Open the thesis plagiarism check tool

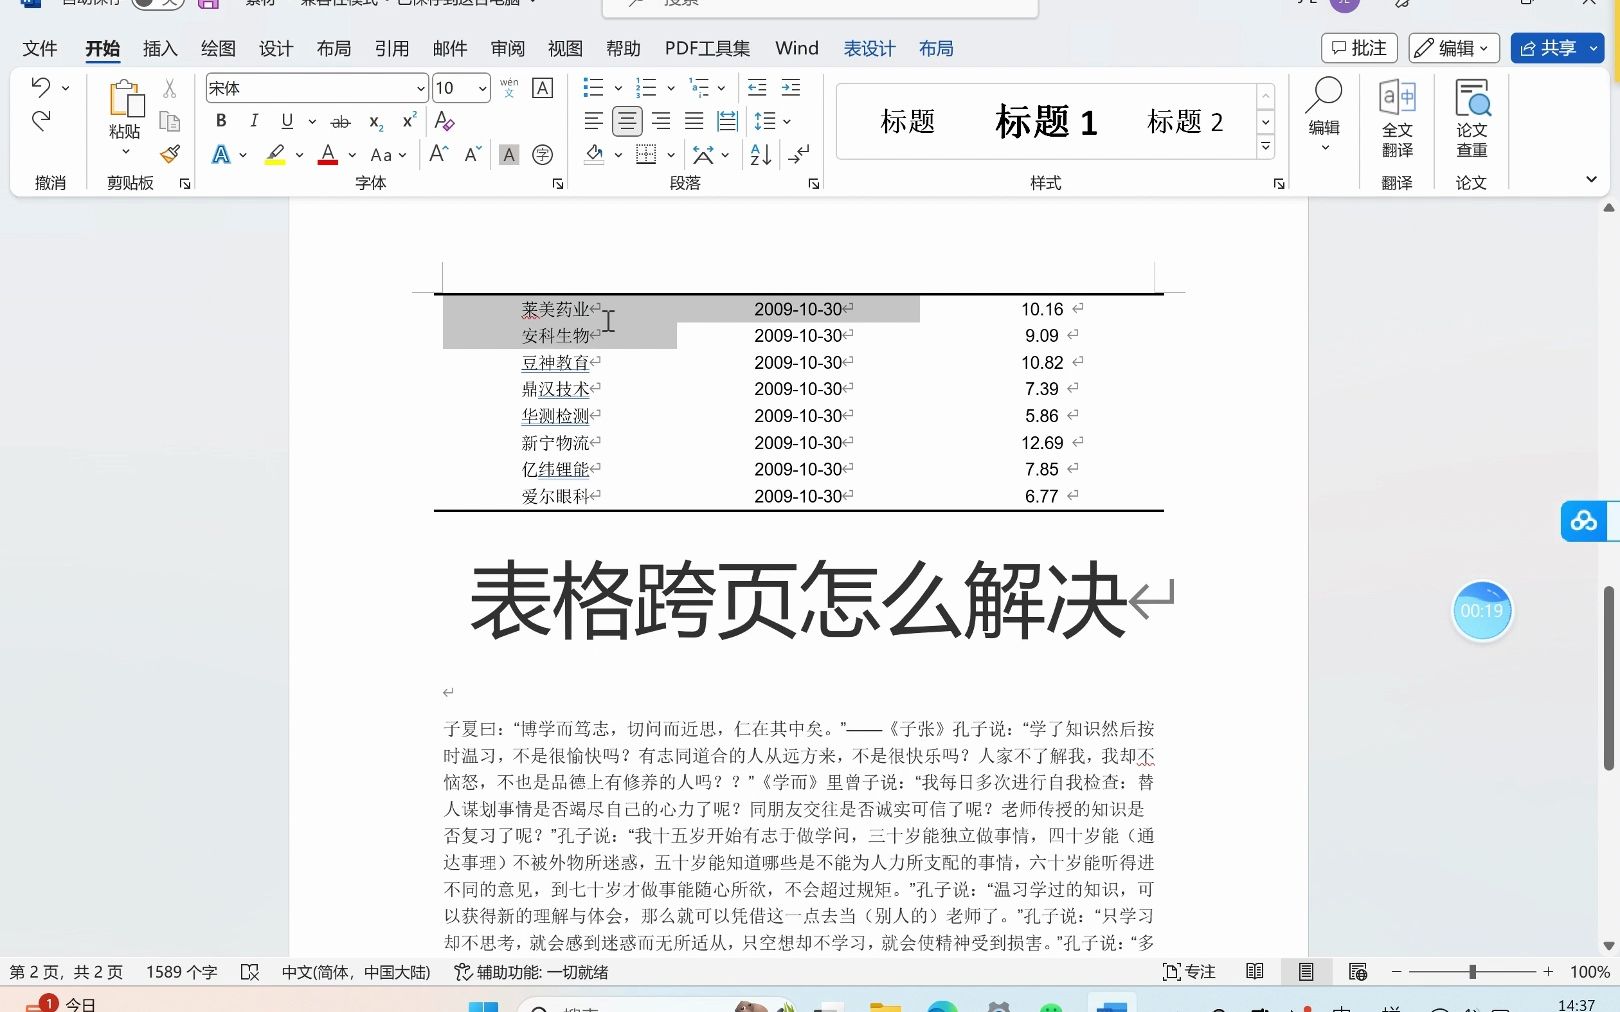pos(1472,118)
